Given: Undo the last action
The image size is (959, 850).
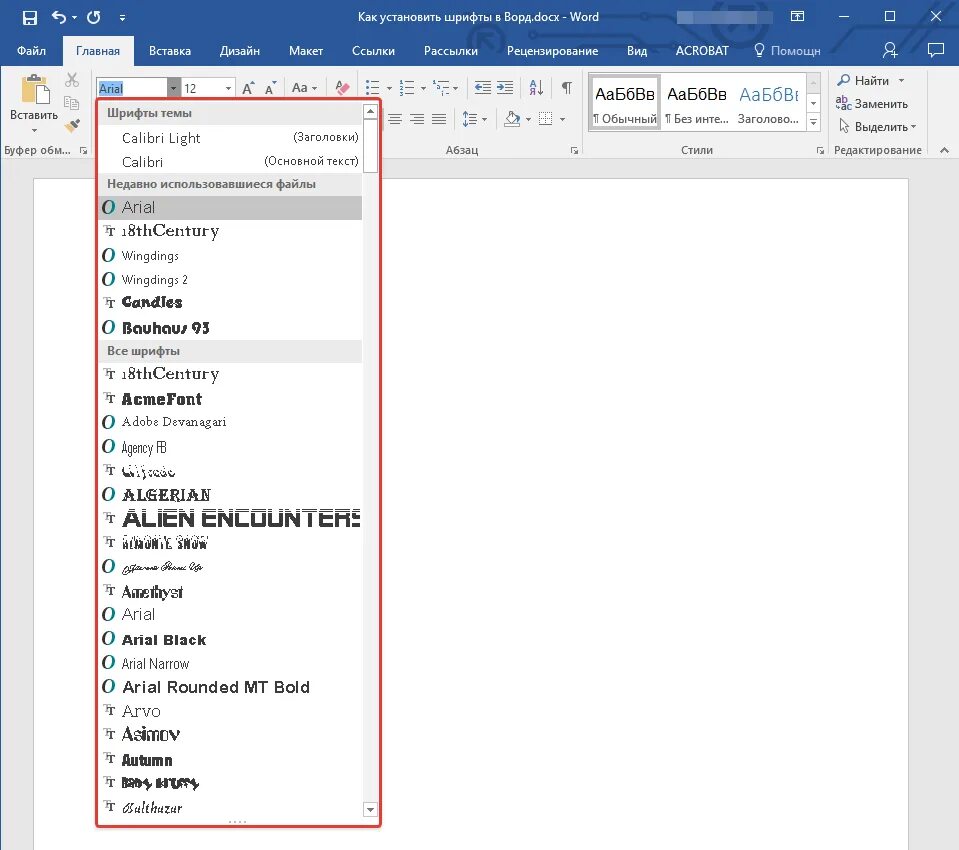Looking at the screenshot, I should pos(59,17).
